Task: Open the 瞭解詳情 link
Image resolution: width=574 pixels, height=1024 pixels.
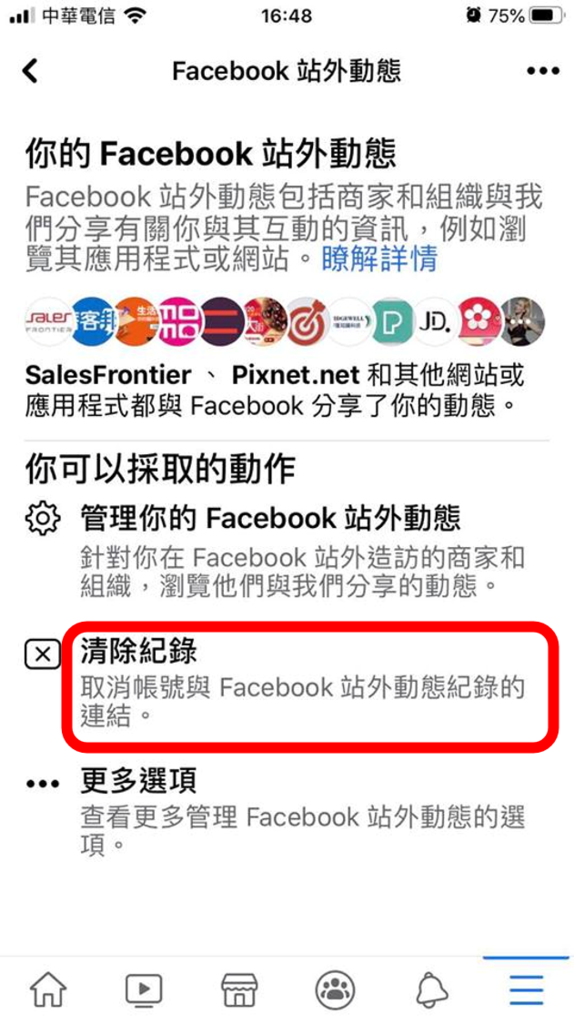Action: click(379, 260)
